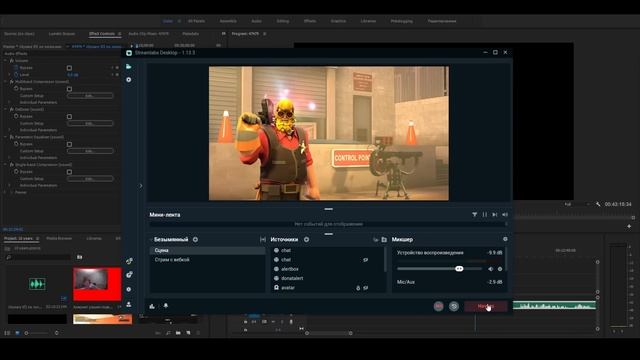Collapse the Multiband Compressor effect group
This screenshot has height=360, width=640.
pos(6,82)
